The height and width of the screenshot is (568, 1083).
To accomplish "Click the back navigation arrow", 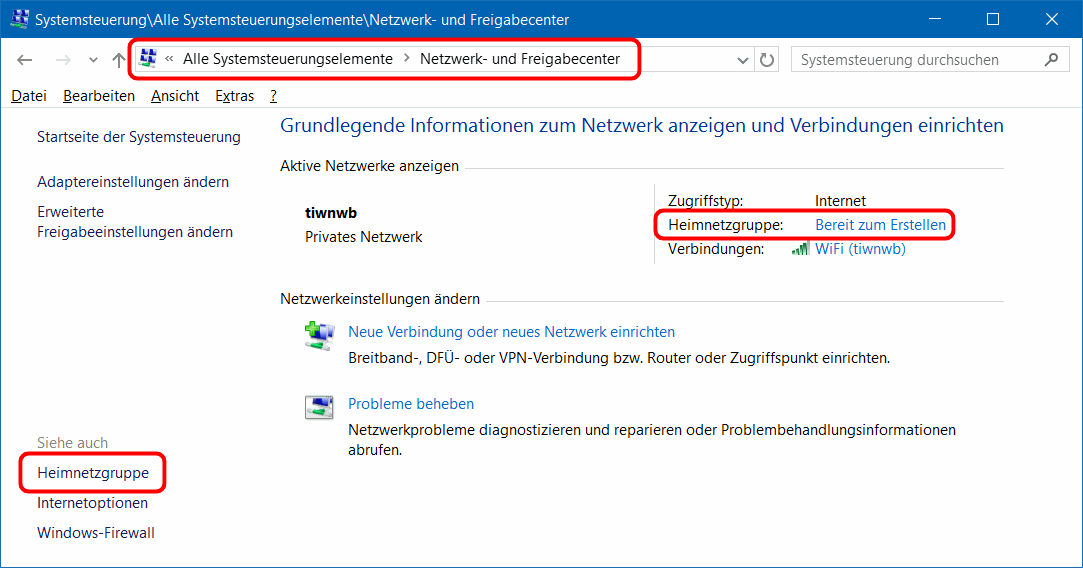I will [x=25, y=60].
